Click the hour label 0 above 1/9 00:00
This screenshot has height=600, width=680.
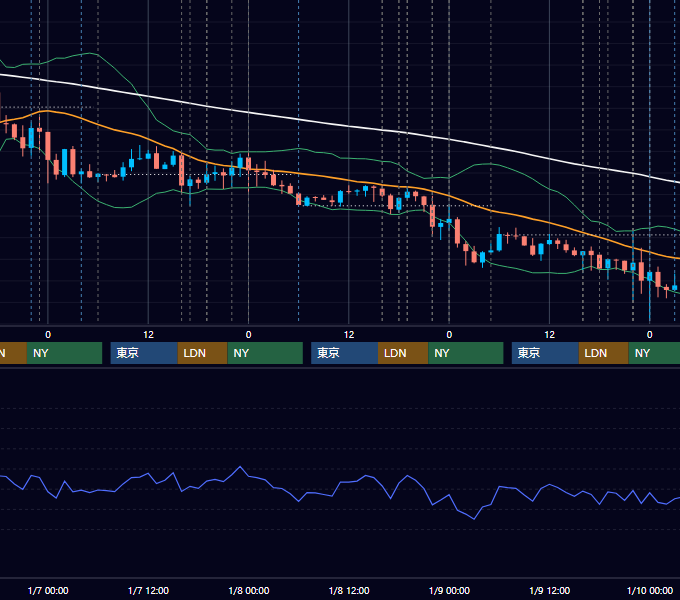coord(449,335)
